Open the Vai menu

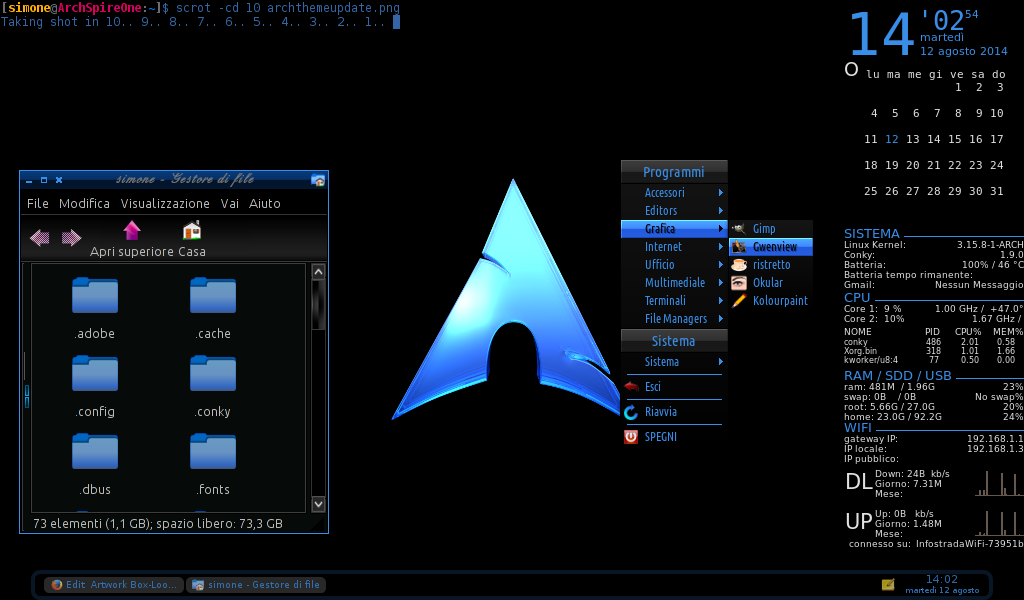tap(230, 204)
